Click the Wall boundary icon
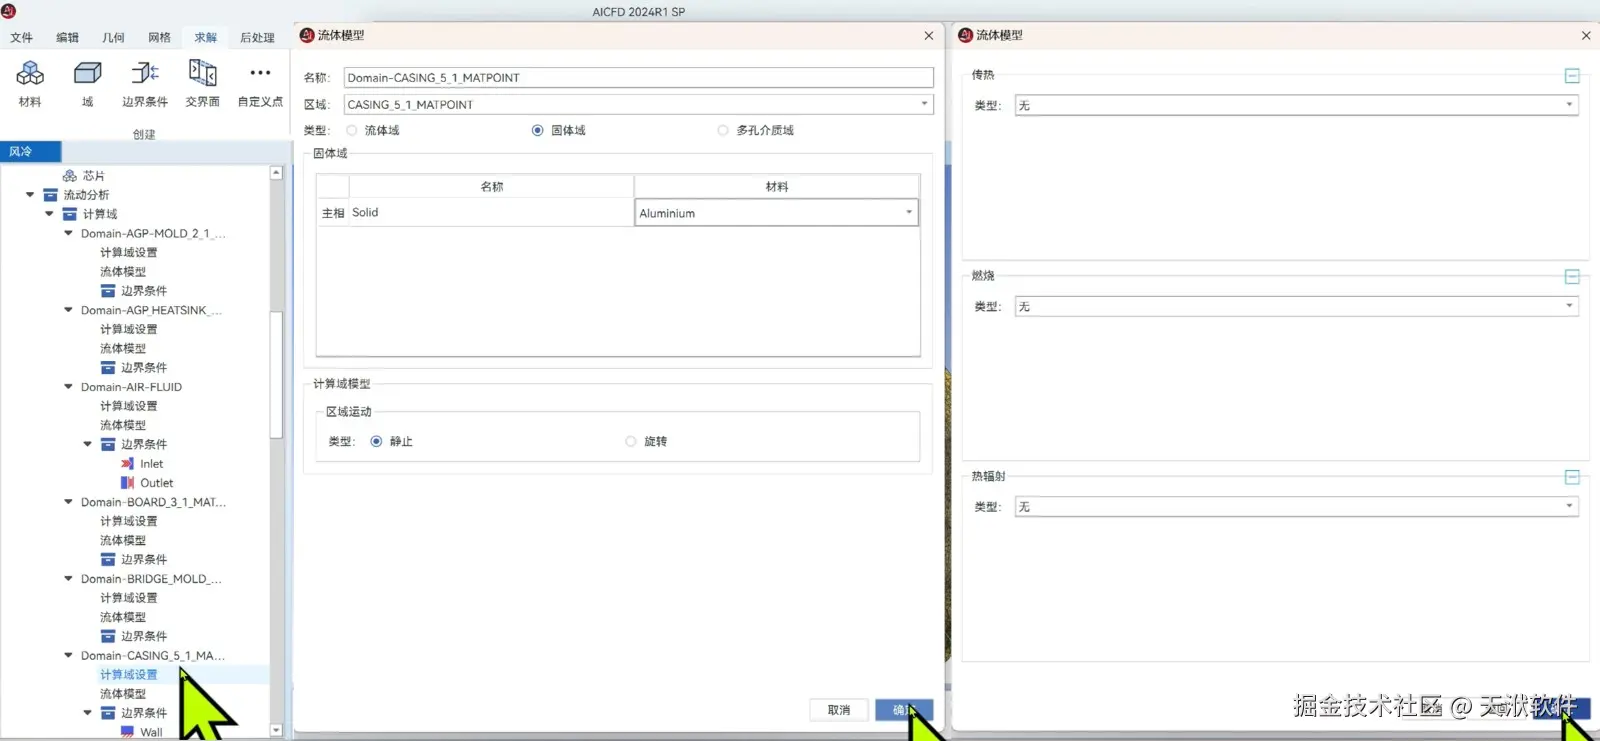Viewport: 1600px width, 741px height. pos(127,732)
